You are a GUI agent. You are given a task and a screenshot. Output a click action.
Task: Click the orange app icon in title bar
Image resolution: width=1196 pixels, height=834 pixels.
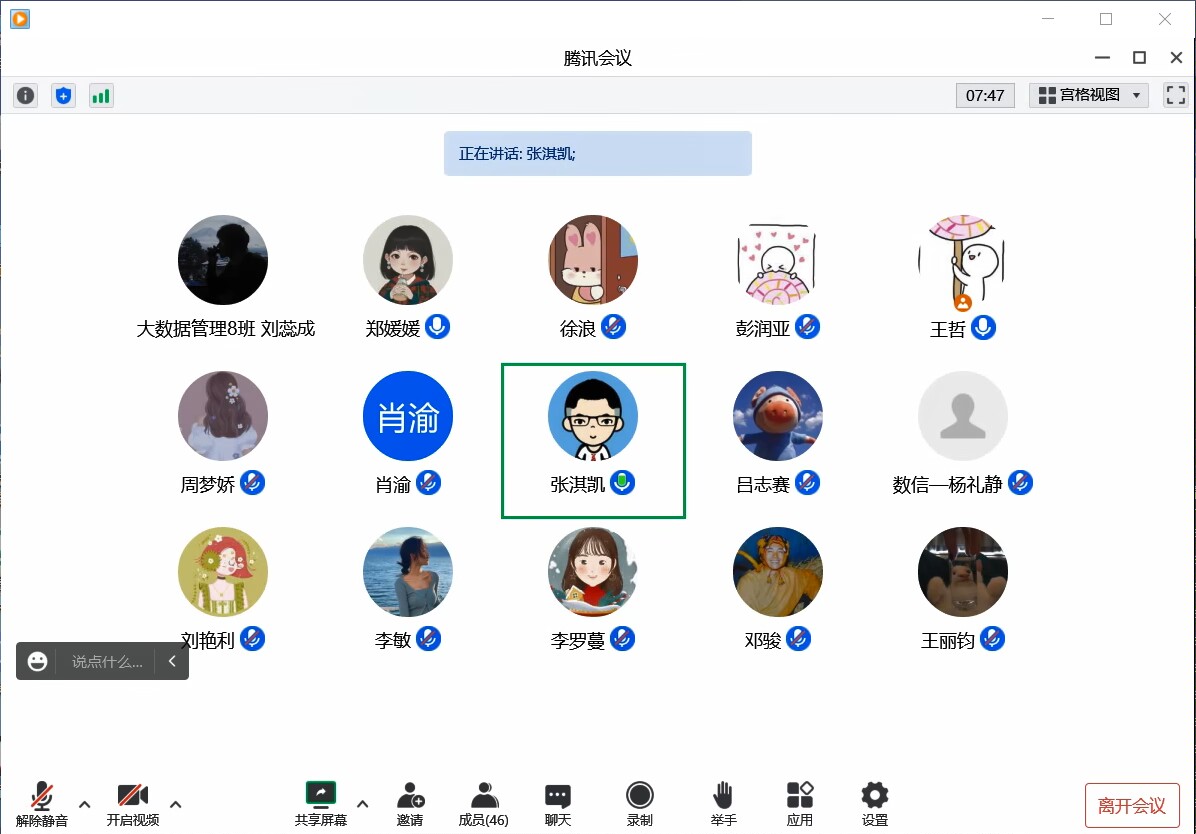click(x=20, y=18)
